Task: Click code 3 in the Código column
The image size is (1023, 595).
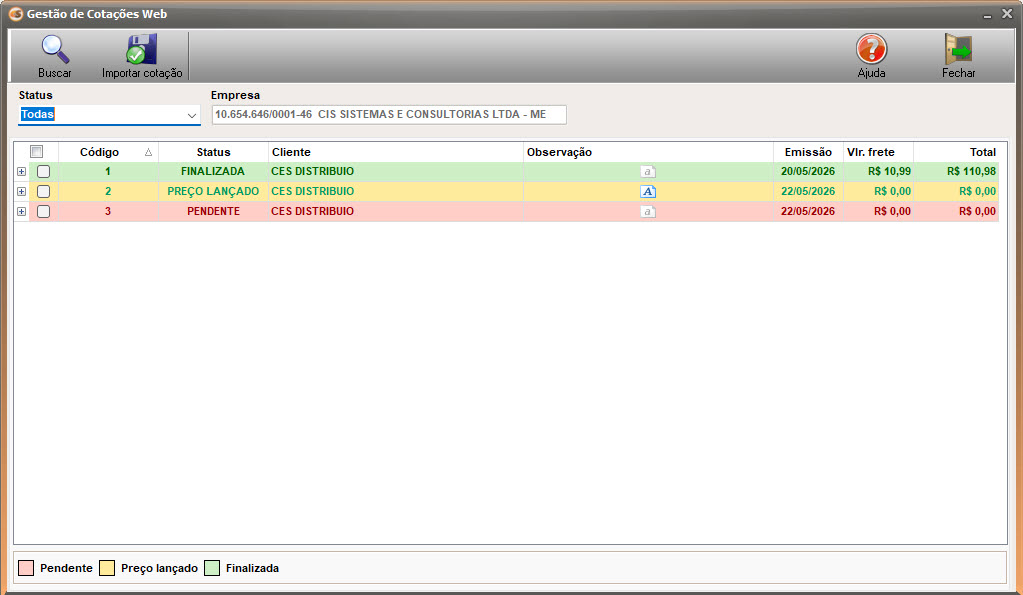Action: (x=108, y=211)
